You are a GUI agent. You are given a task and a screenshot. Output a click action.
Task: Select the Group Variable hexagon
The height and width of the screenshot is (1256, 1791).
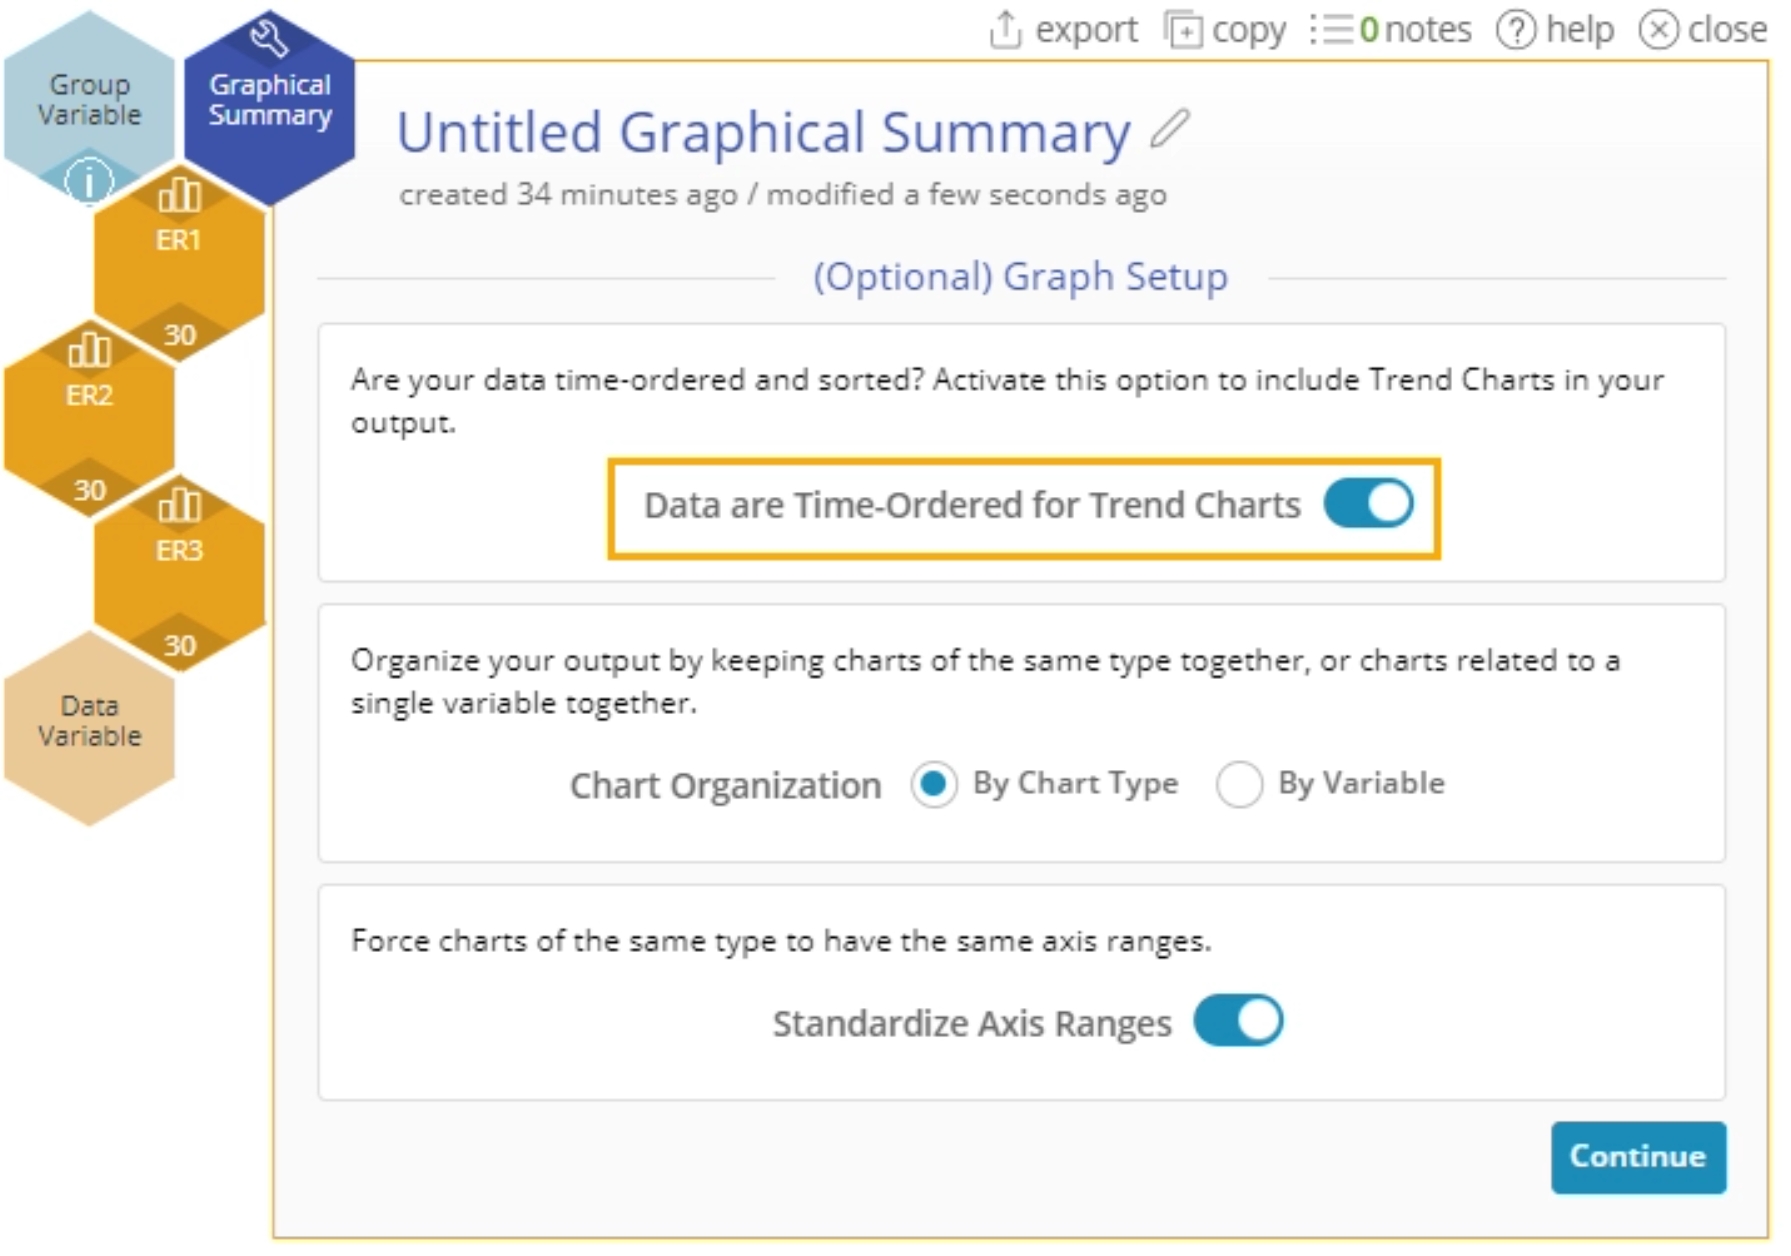click(89, 100)
